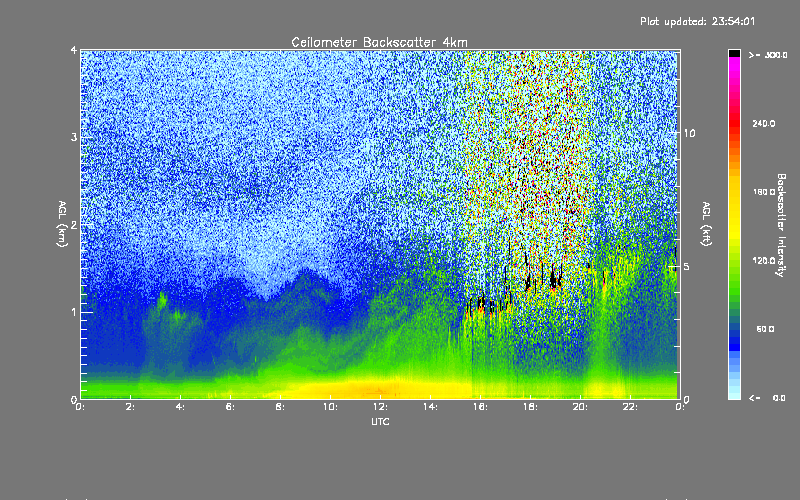Select the "12:" UTC tick label
This screenshot has height=500, width=800.
point(380,407)
